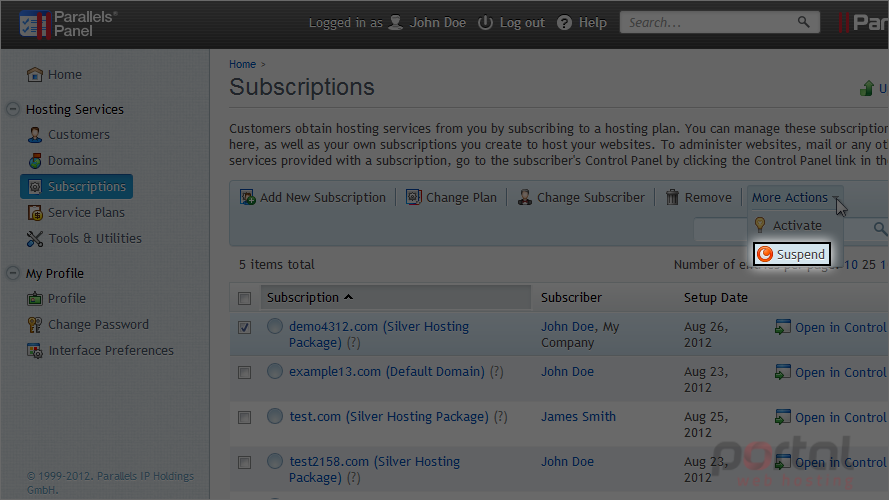Click the Activate light bulb icon
Screen dimensions: 889x500
pyautogui.click(x=760, y=225)
